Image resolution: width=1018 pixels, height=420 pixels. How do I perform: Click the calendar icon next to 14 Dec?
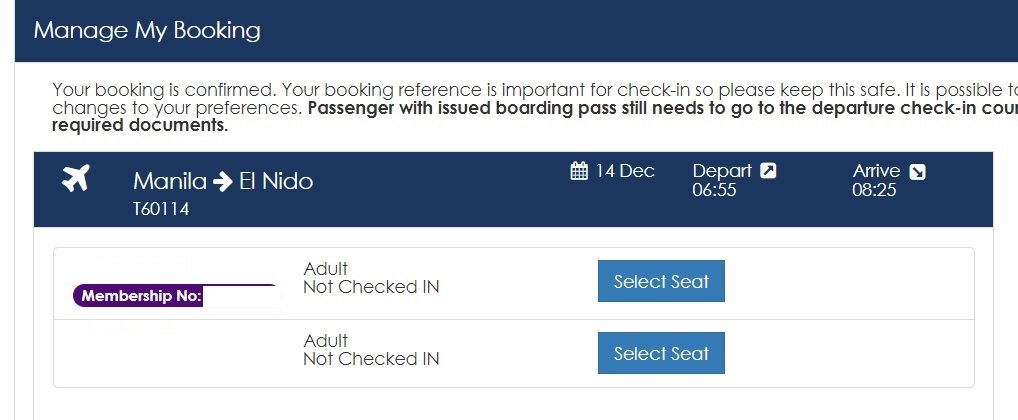click(x=578, y=171)
